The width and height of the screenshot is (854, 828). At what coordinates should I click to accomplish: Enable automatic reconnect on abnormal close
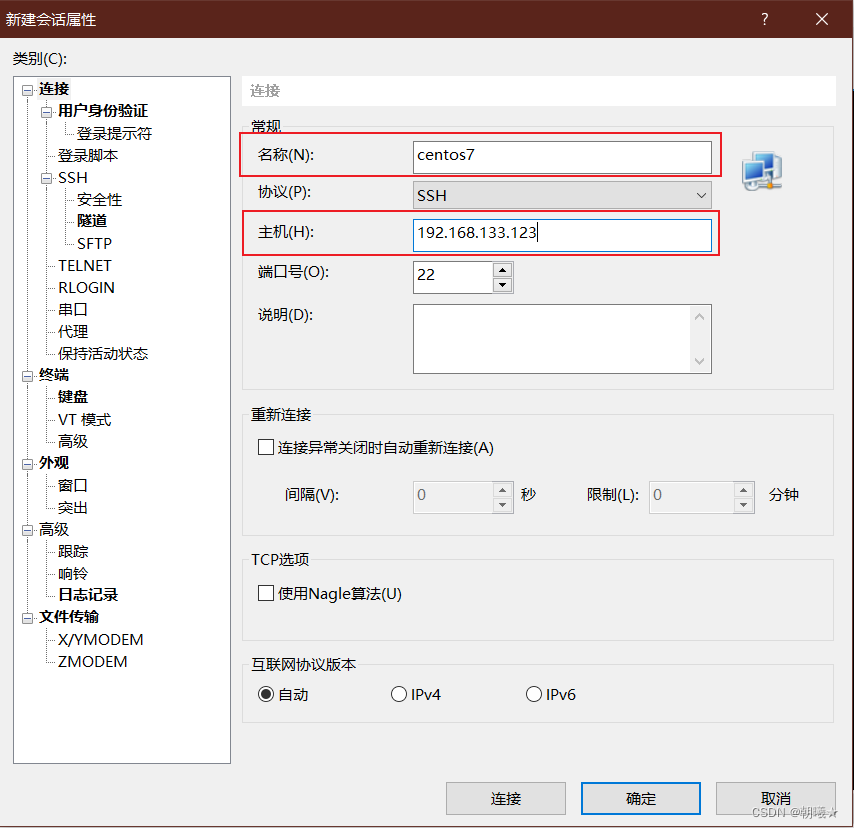[266, 448]
